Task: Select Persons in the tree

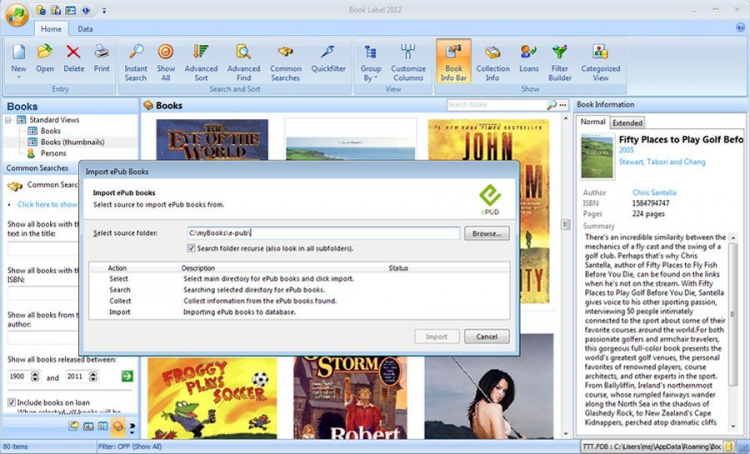Action: click(x=54, y=154)
